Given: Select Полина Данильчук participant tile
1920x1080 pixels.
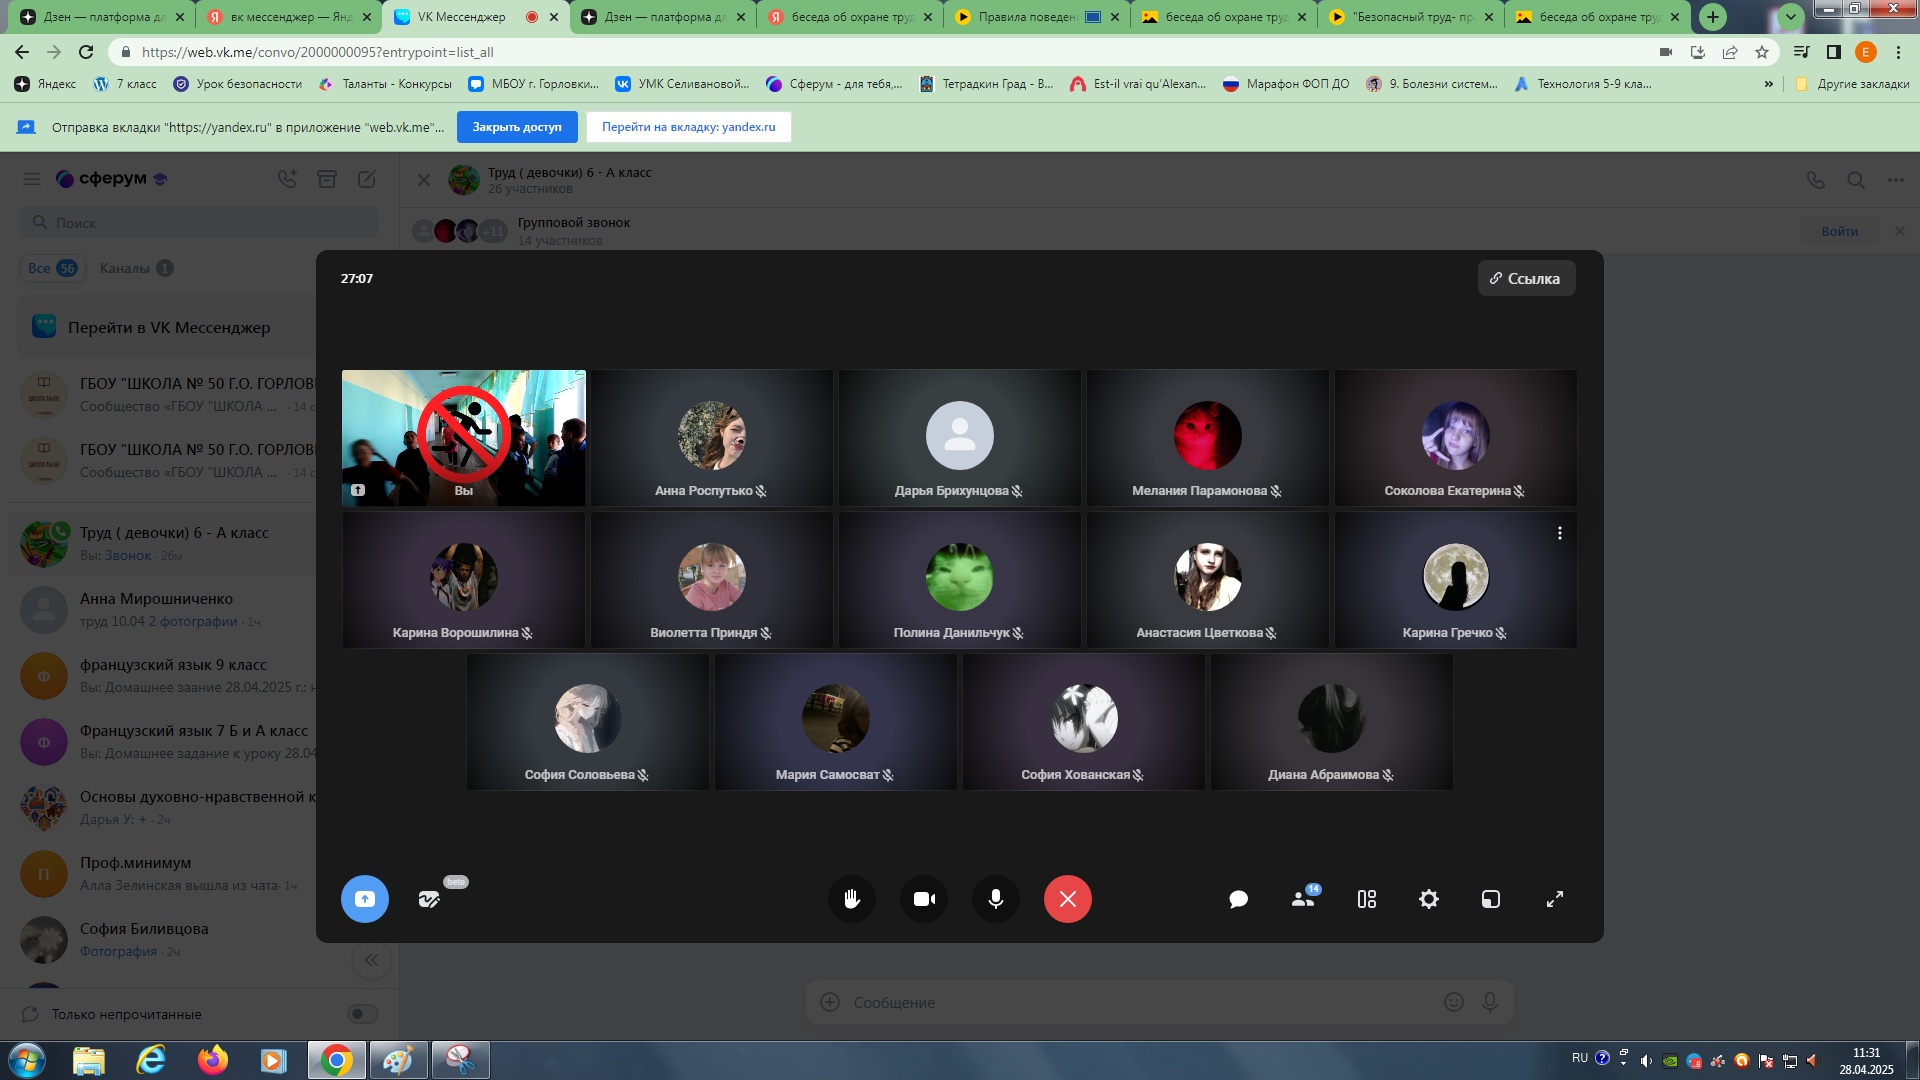Looking at the screenshot, I should [x=959, y=580].
